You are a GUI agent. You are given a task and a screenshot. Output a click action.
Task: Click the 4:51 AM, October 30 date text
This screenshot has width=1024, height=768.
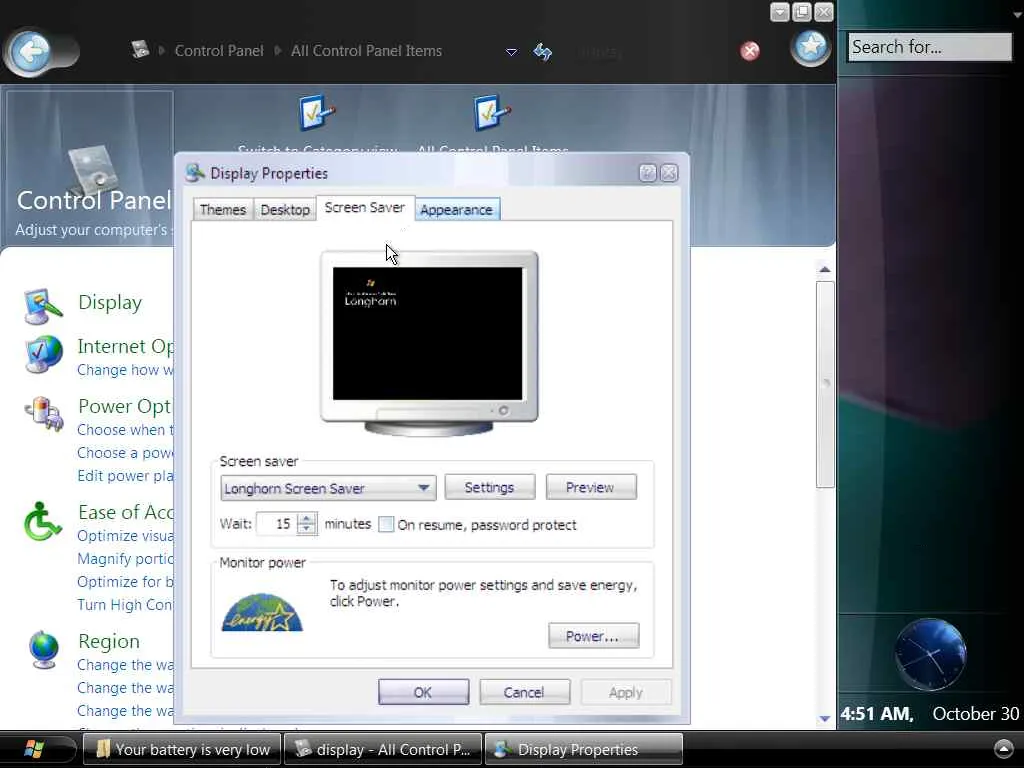coord(929,713)
